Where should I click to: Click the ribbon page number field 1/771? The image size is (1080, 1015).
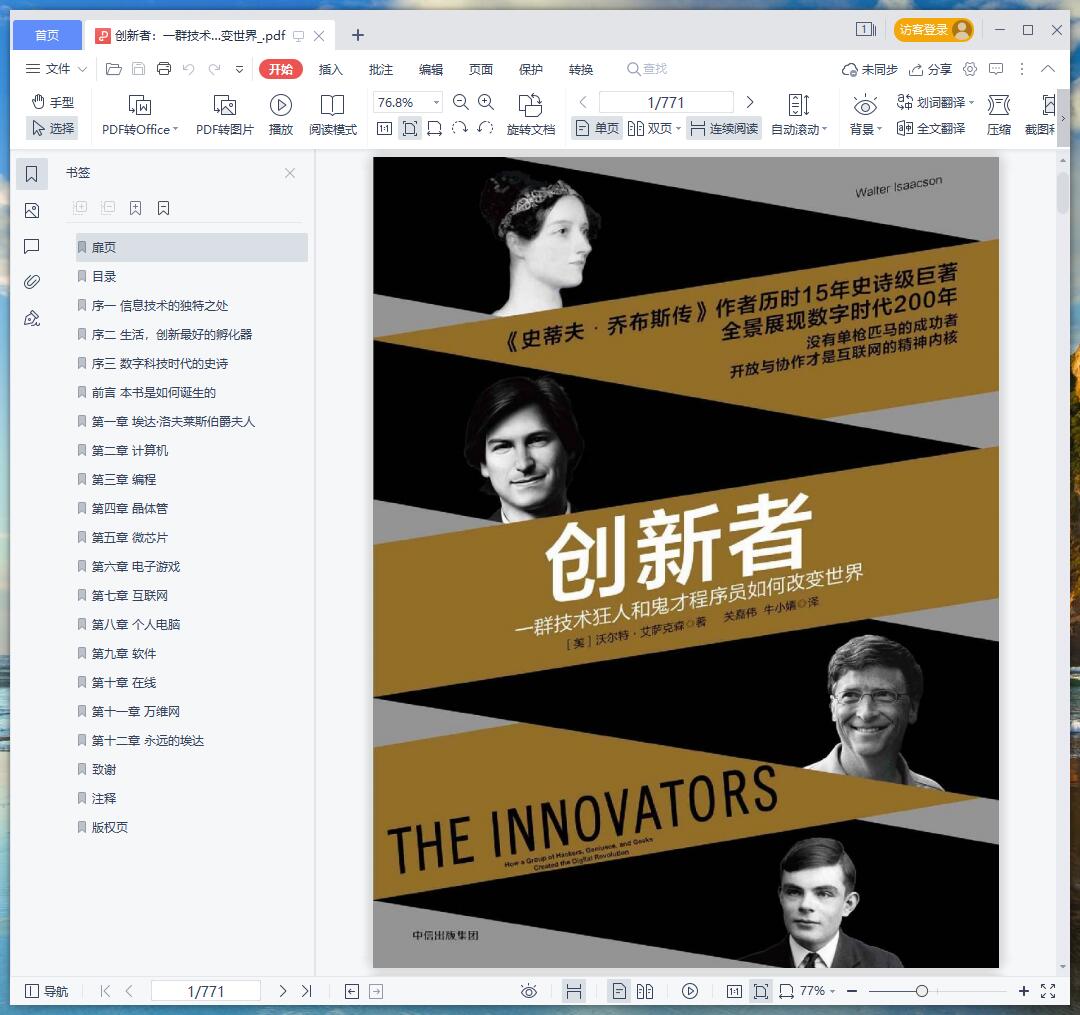[x=666, y=103]
